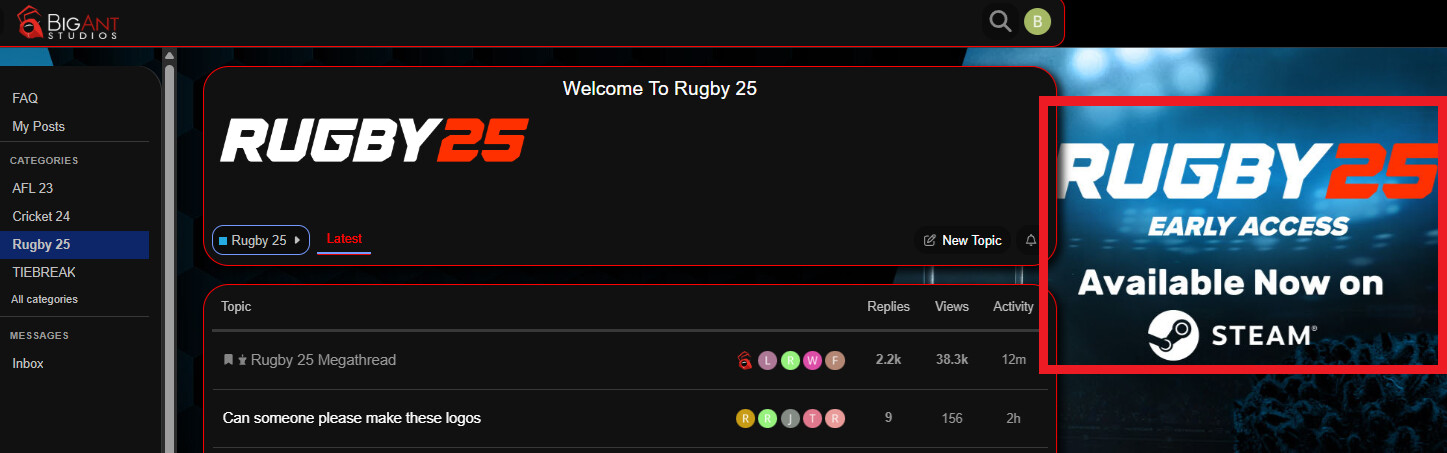Screen dimensions: 1447x453
Task: Click the Rugby 25 Early Access Steam banner
Action: pos(1243,235)
